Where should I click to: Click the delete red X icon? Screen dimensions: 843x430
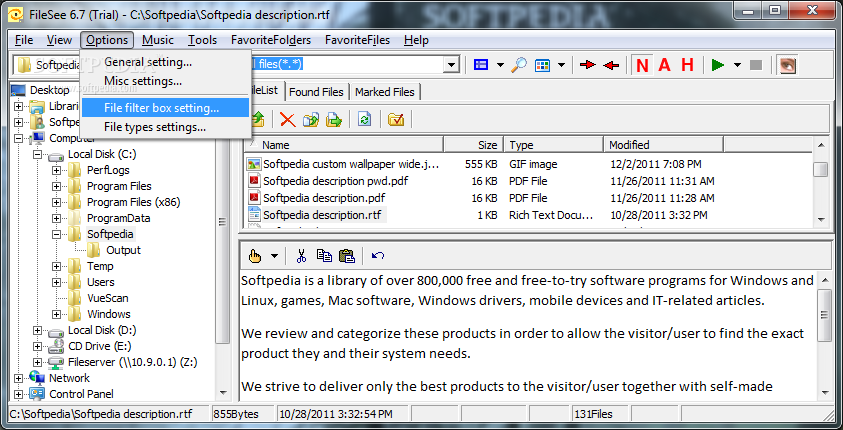point(288,119)
